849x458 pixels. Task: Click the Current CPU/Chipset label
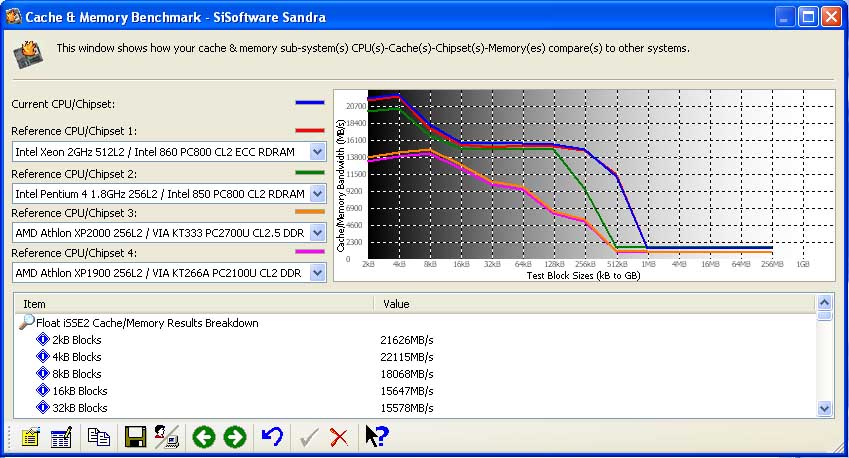tap(63, 104)
